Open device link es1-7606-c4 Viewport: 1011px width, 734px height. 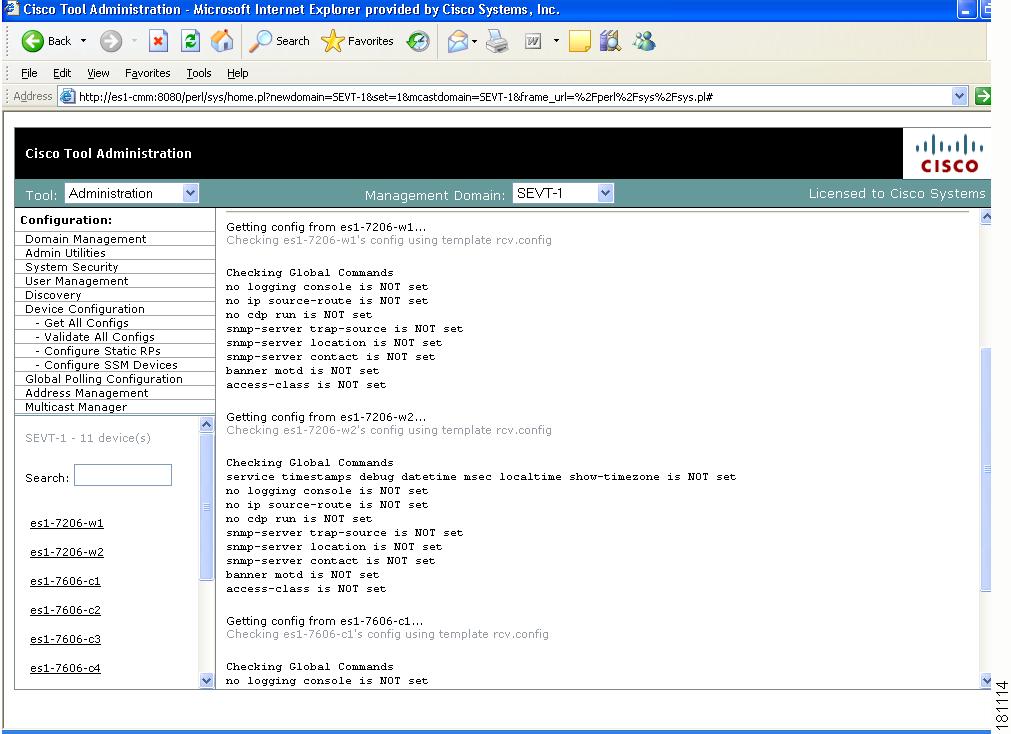pyautogui.click(x=65, y=668)
